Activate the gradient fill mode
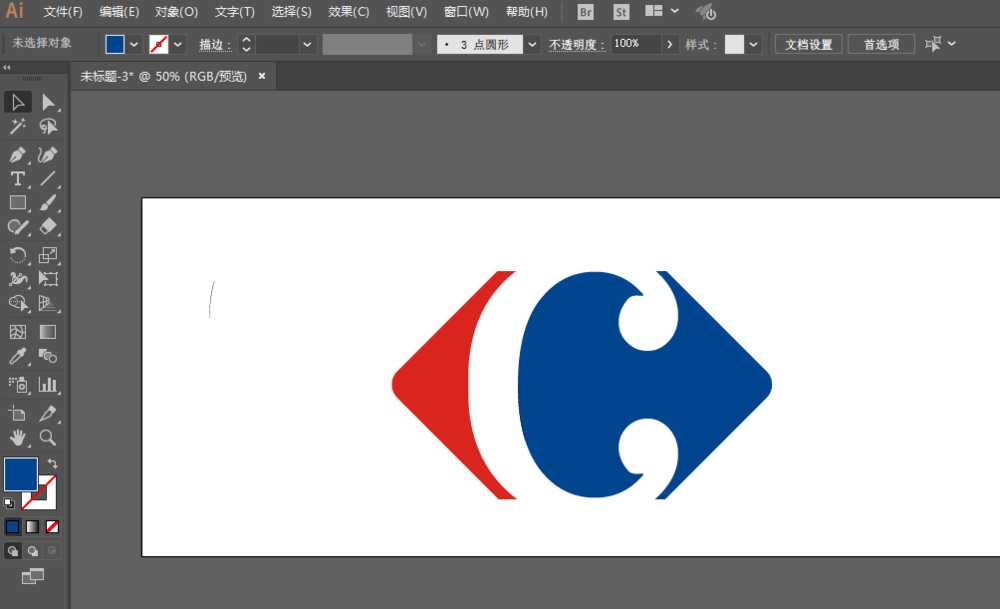The height and width of the screenshot is (609, 1000). [x=33, y=526]
